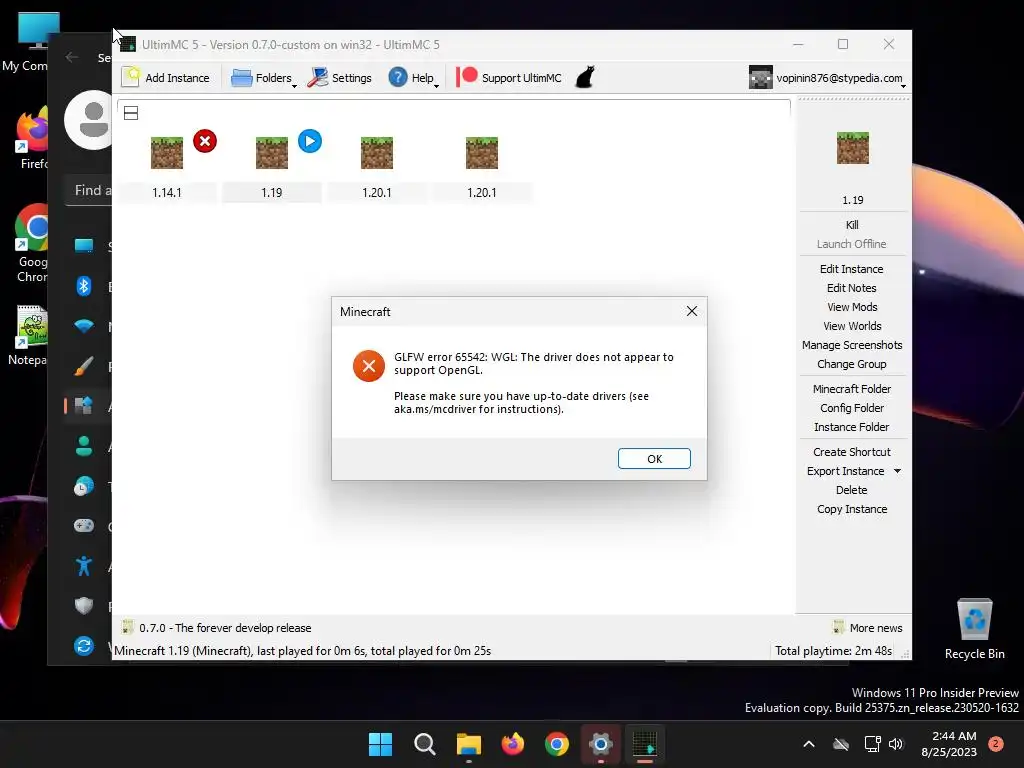Open Edit Instance

[x=852, y=269]
